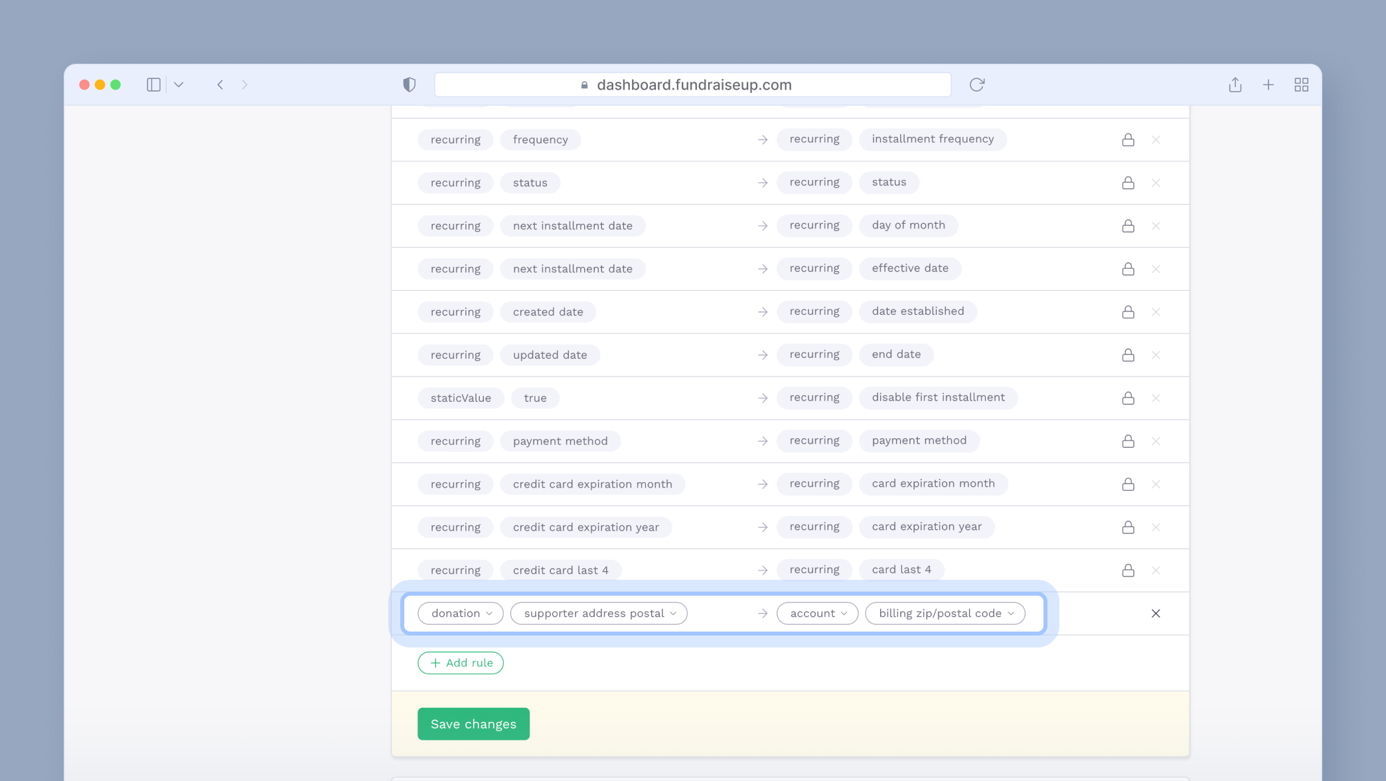Toggle the lock on the disable first installment row

coord(1128,398)
